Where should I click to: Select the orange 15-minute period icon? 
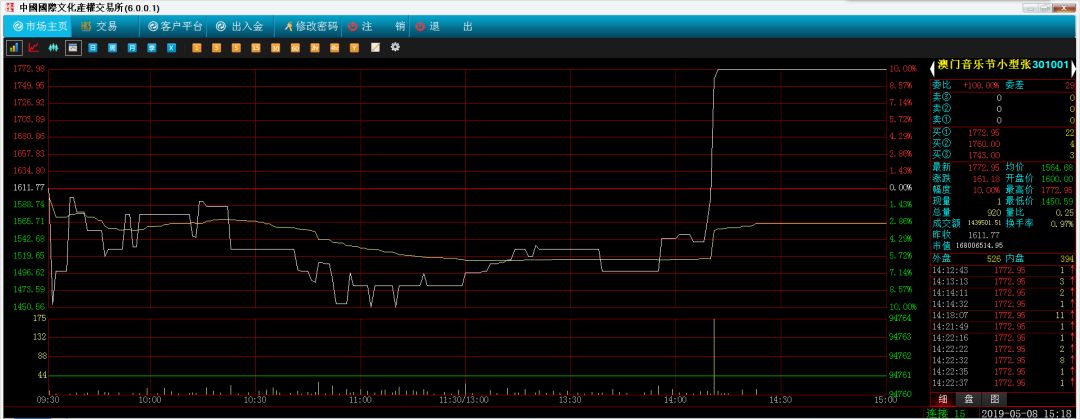click(x=256, y=48)
